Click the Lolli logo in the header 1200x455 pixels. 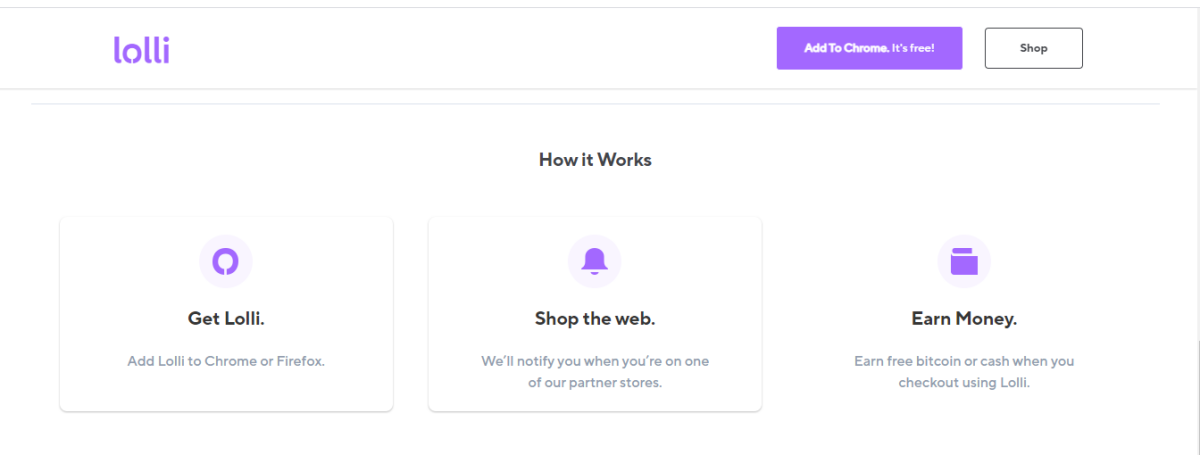(x=141, y=49)
